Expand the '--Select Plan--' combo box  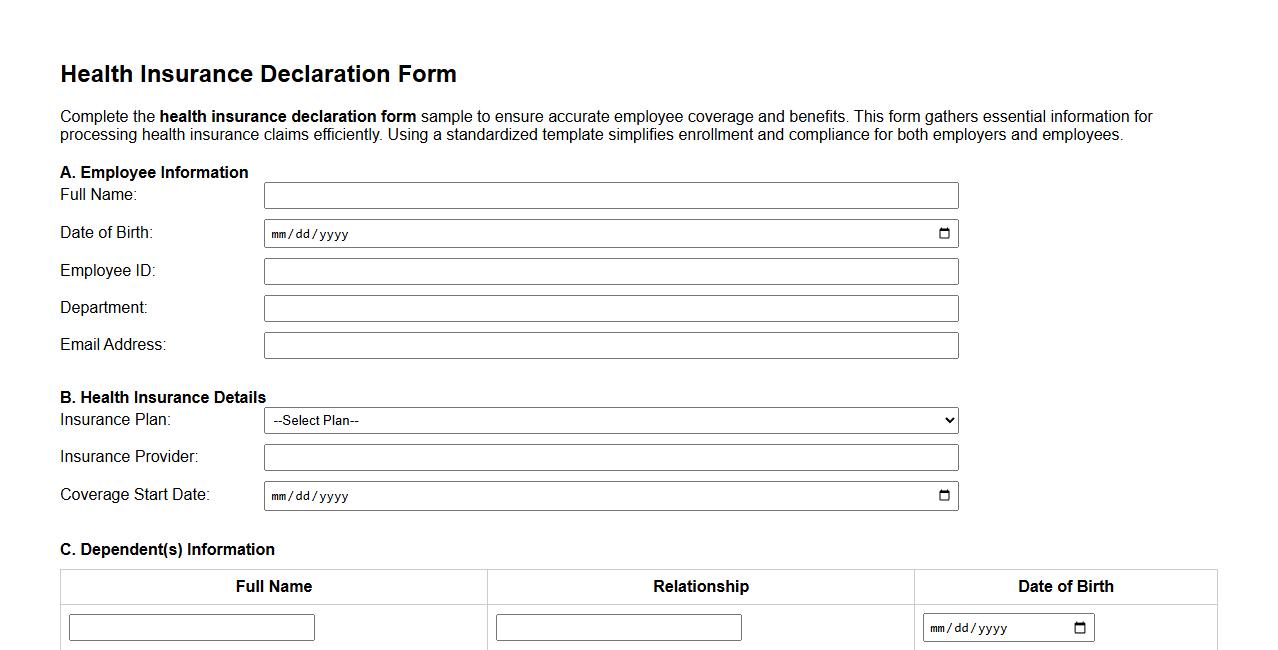click(610, 420)
